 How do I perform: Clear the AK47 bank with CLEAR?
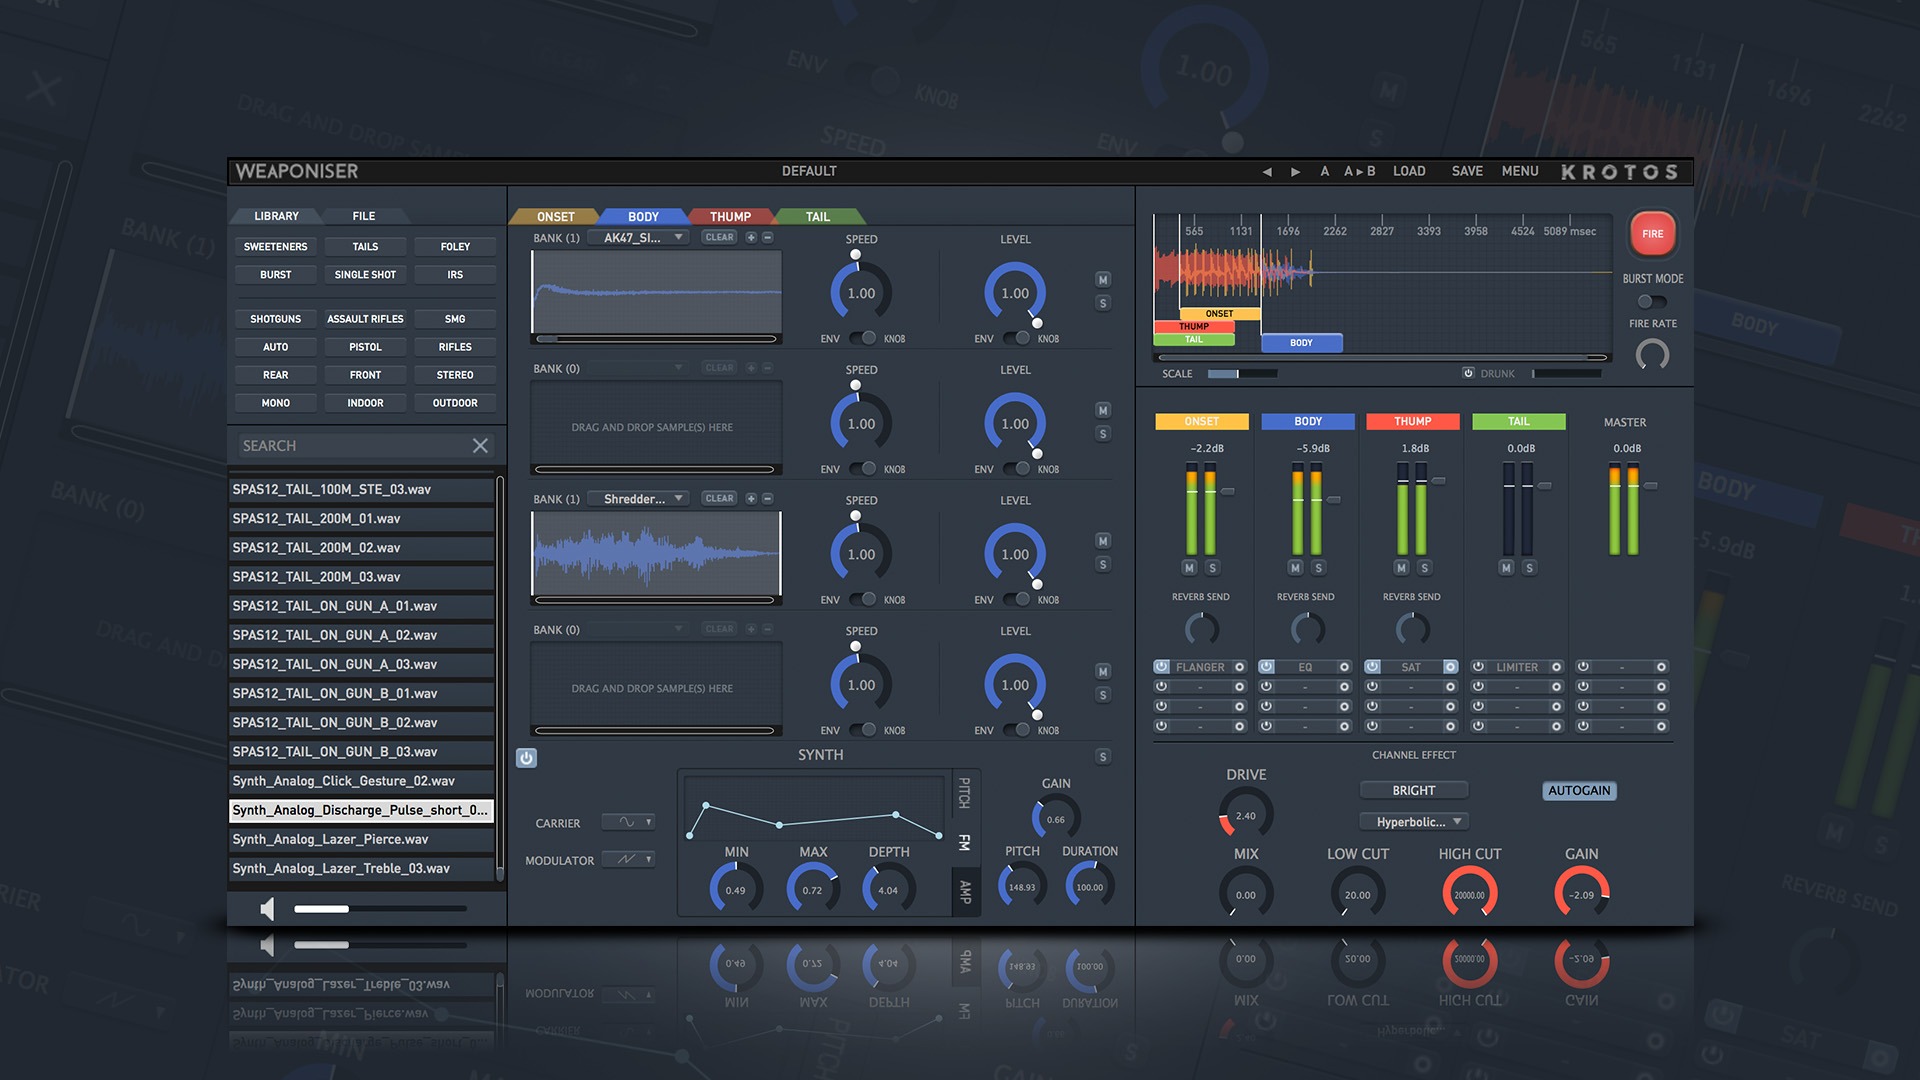[720, 237]
